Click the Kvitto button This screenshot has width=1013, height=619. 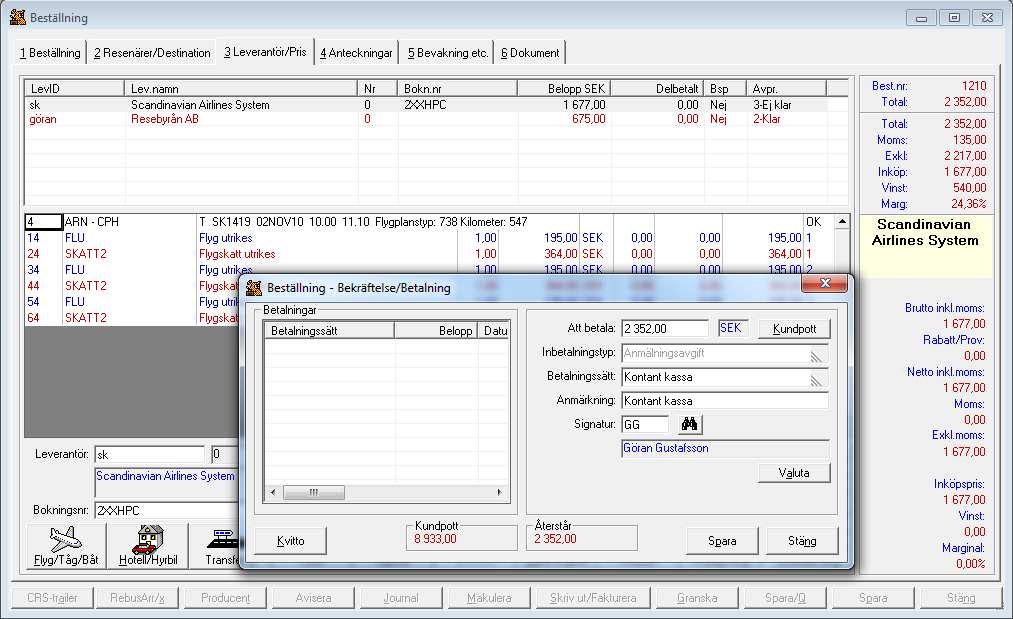click(x=291, y=541)
